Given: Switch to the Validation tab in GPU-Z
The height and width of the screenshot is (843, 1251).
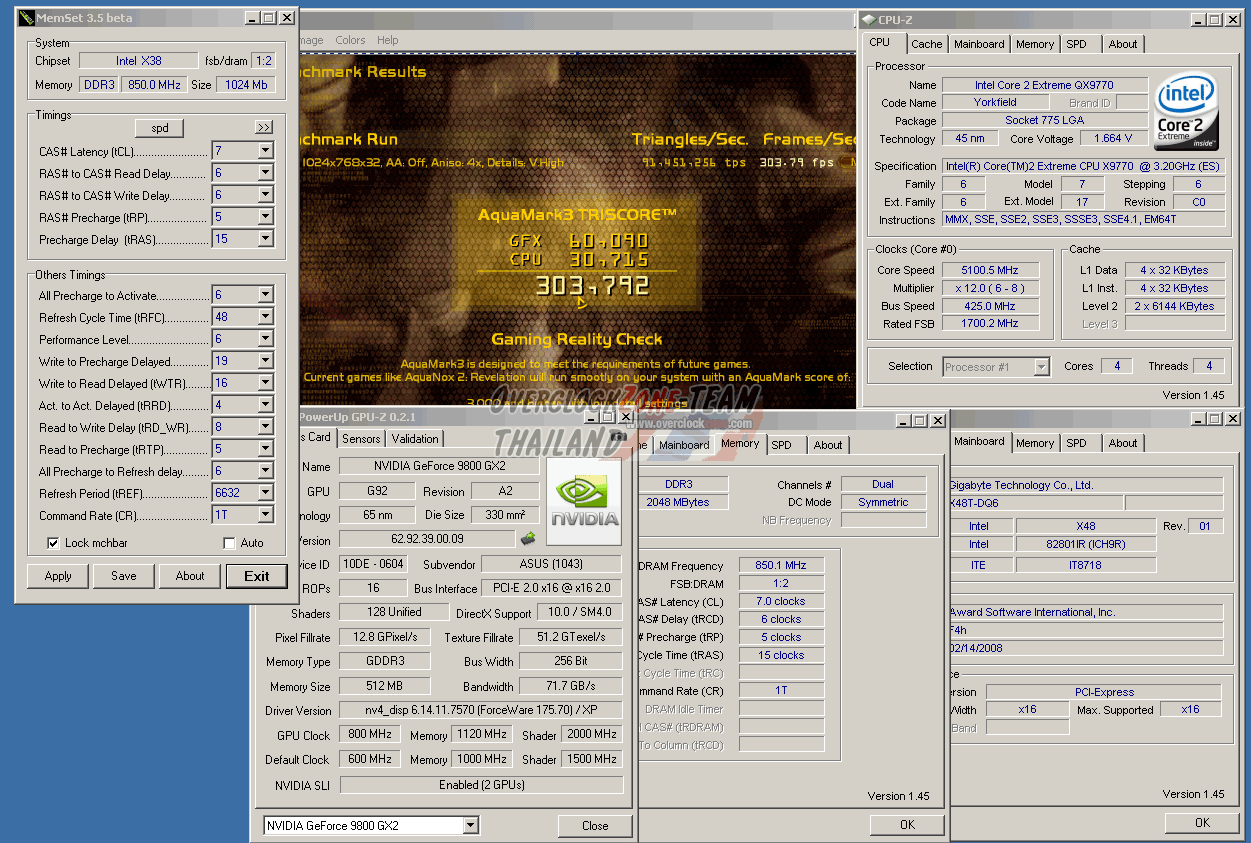Looking at the screenshot, I should pyautogui.click(x=415, y=439).
